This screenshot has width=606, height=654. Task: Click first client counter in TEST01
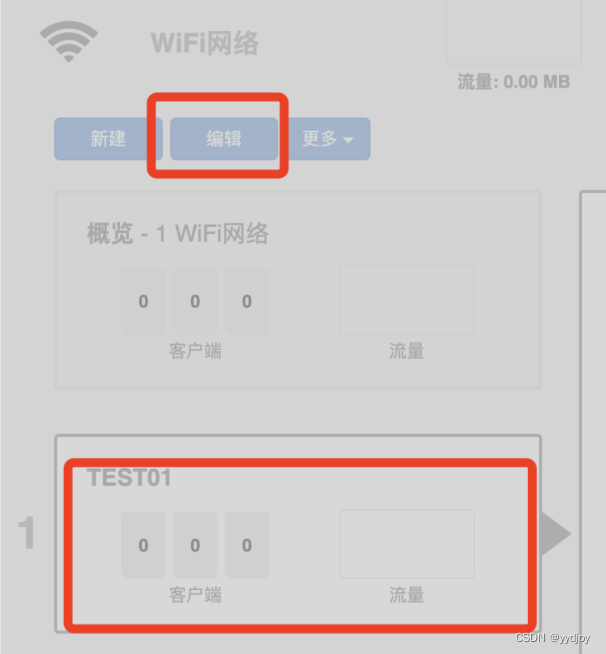tap(143, 545)
